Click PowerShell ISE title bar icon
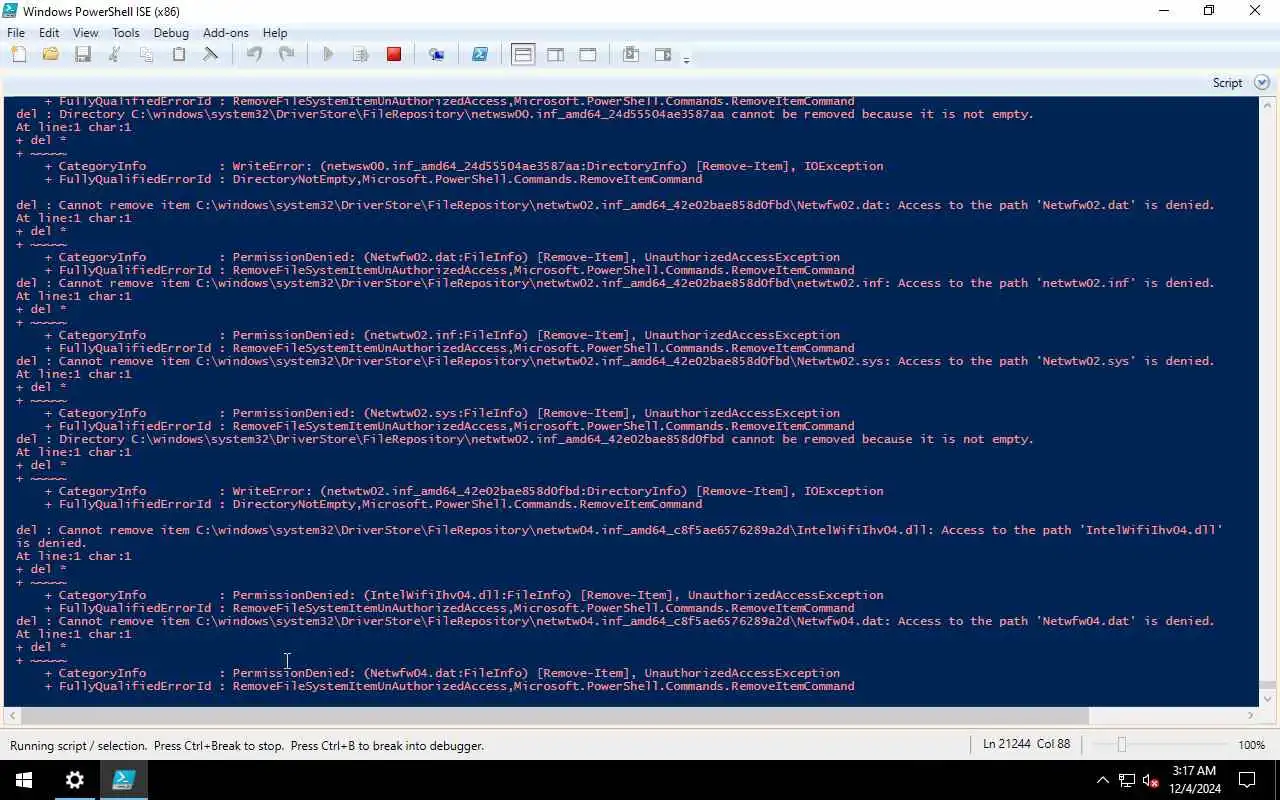Viewport: 1280px width, 800px height. 10,11
